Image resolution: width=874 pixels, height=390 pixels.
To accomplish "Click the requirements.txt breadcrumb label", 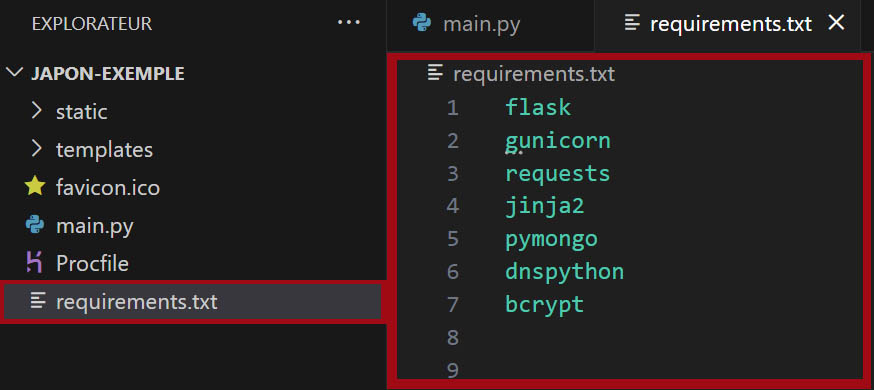I will pos(533,74).
